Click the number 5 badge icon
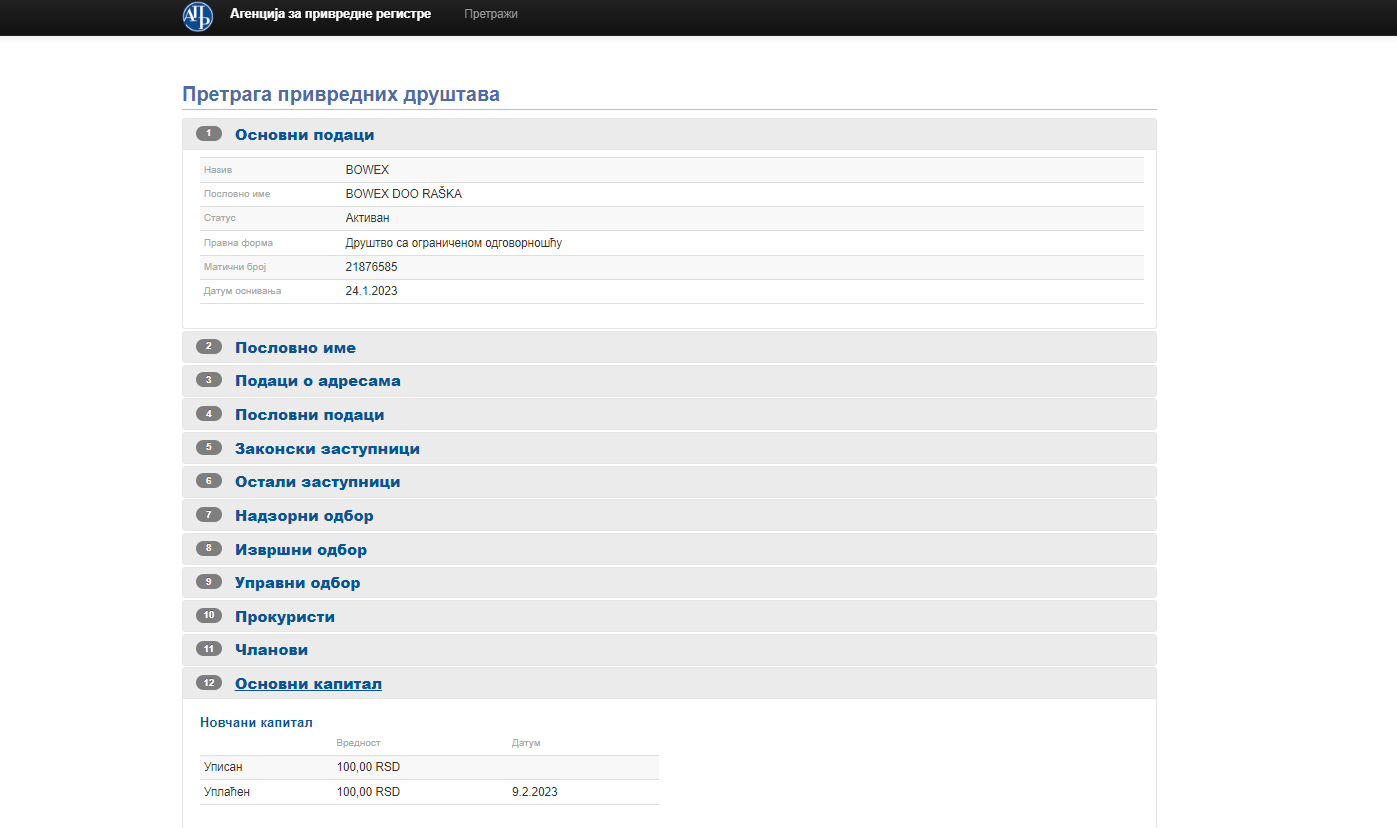1397x828 pixels. 209,447
